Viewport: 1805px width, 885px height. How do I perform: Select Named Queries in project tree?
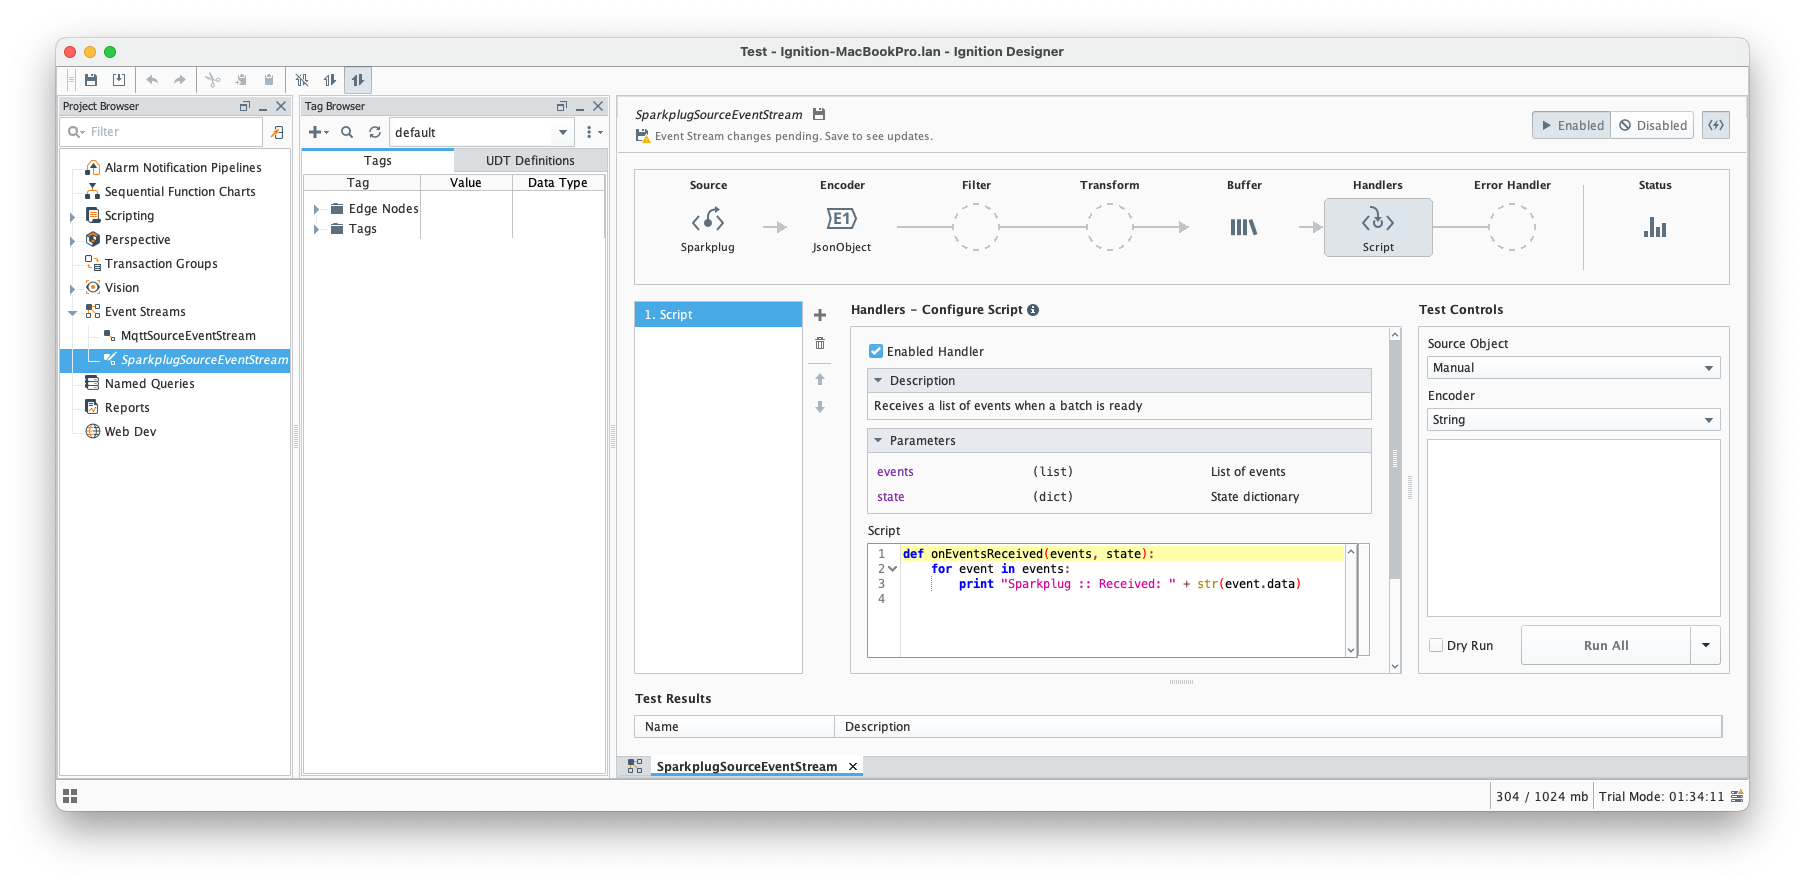coord(150,384)
